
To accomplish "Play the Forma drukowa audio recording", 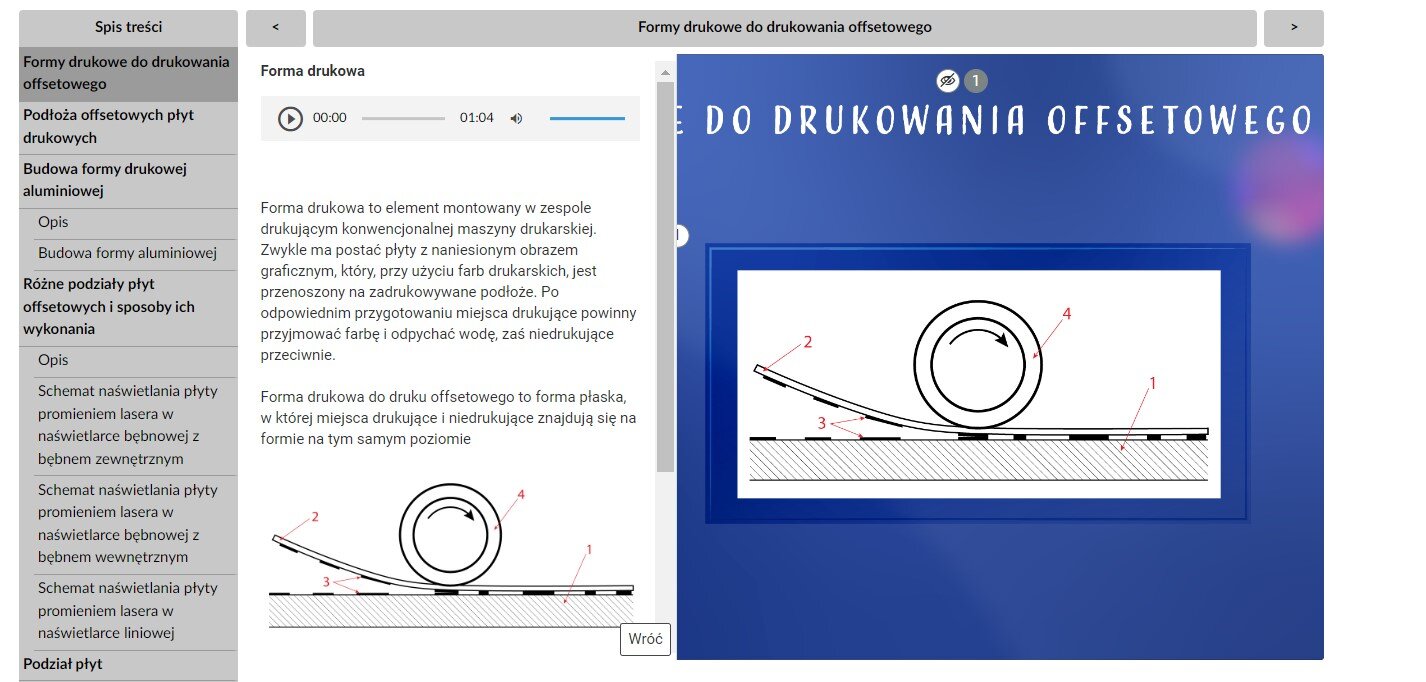I will (290, 118).
